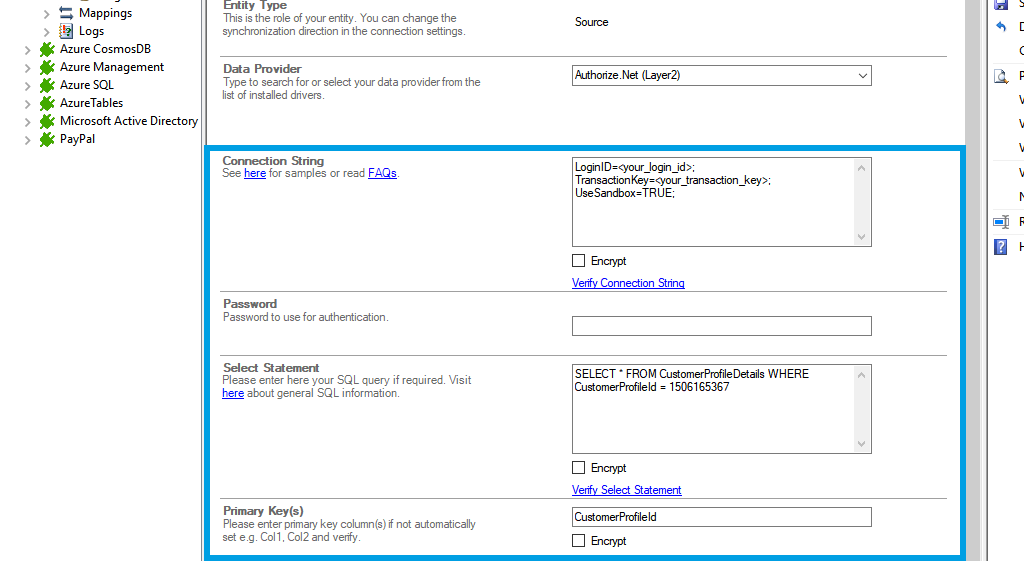Click the Verify Connection String link
The height and width of the screenshot is (561, 1024).
click(x=628, y=283)
